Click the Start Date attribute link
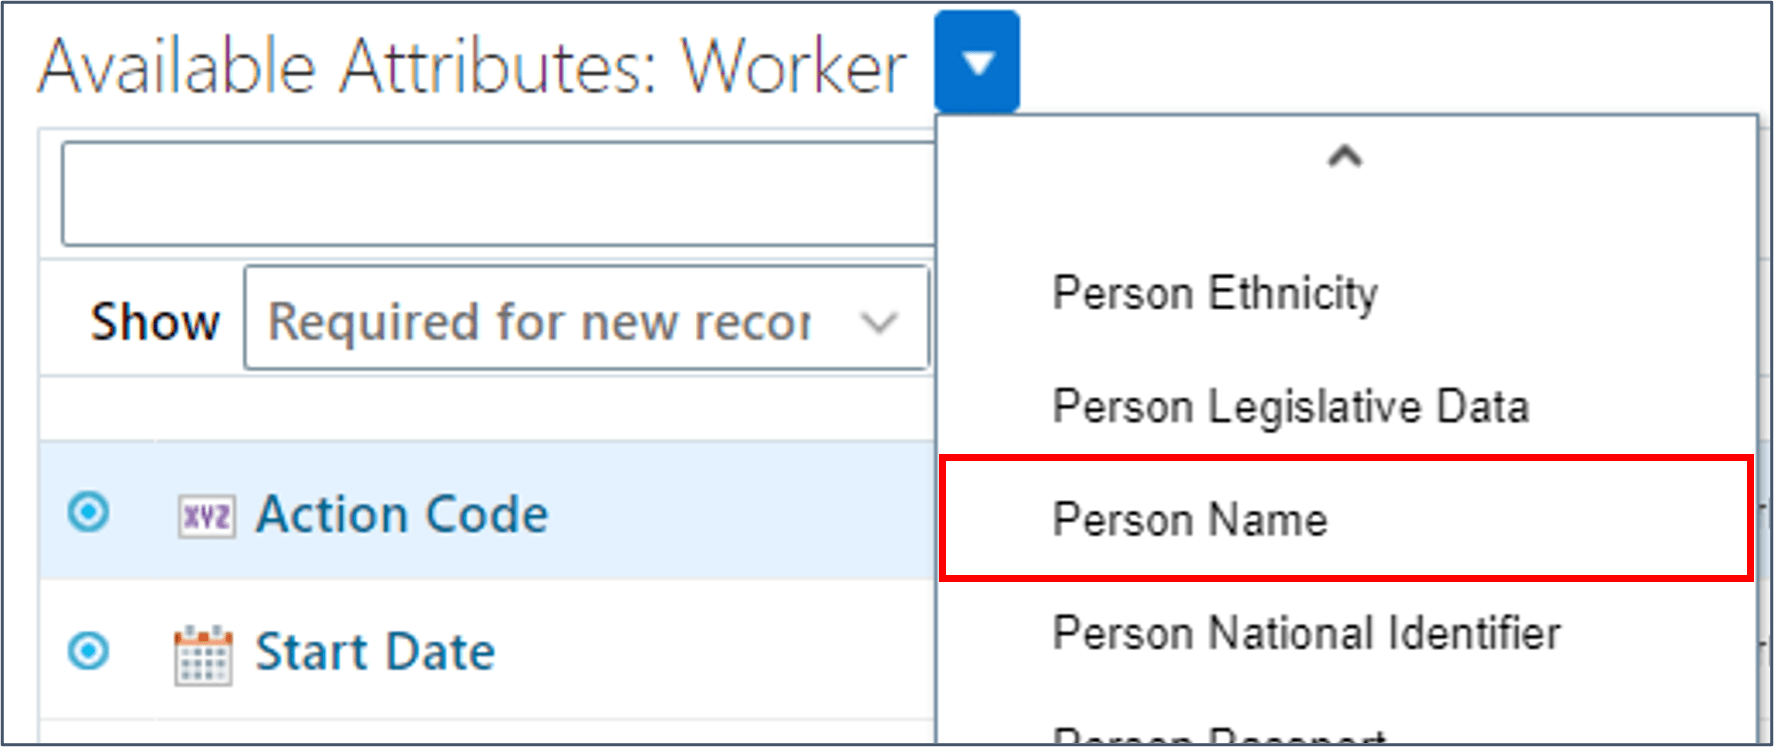This screenshot has width=1774, height=747. (x=376, y=651)
